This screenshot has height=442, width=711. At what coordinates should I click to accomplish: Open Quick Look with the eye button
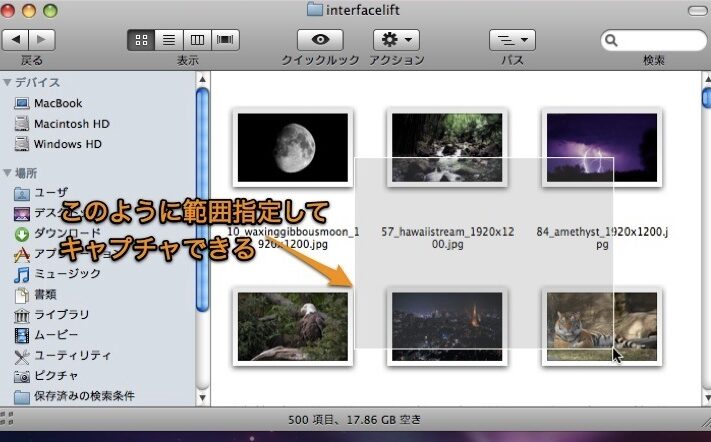pyautogui.click(x=320, y=40)
